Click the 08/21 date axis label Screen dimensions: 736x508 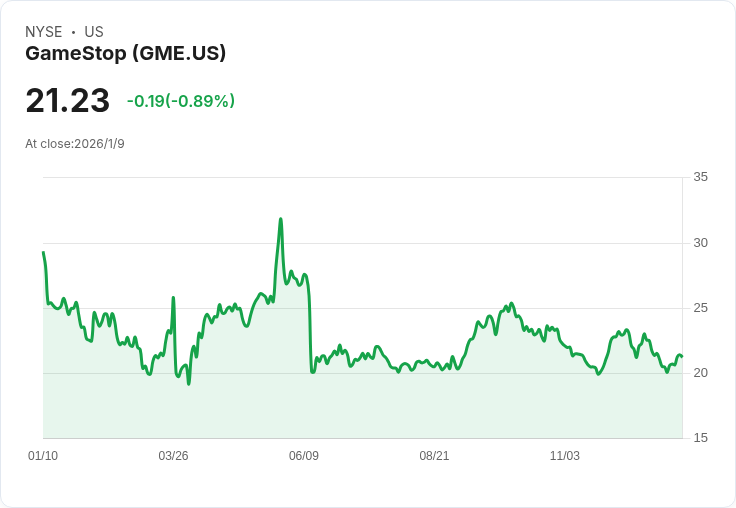(x=434, y=455)
